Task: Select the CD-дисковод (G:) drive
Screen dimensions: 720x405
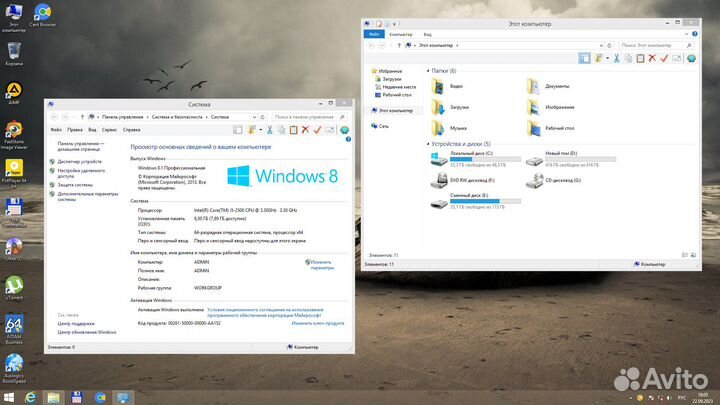Action: click(553, 180)
